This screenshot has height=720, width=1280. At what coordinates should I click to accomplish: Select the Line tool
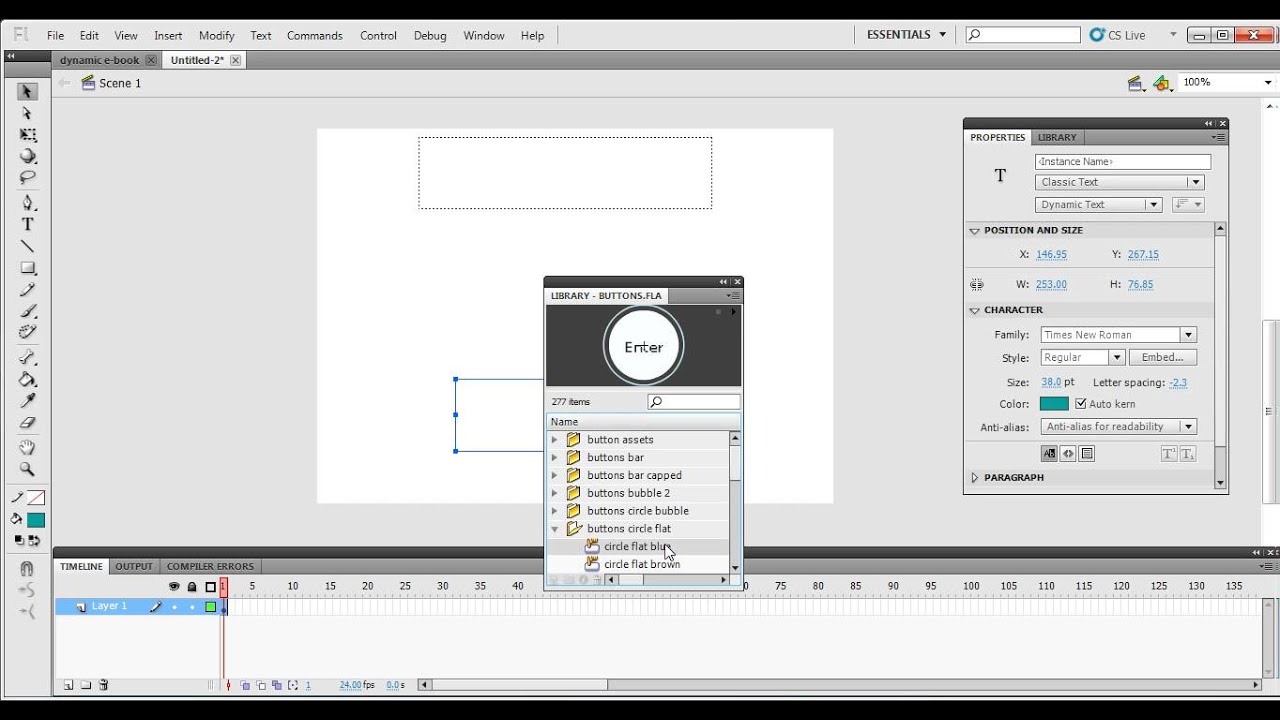point(28,247)
